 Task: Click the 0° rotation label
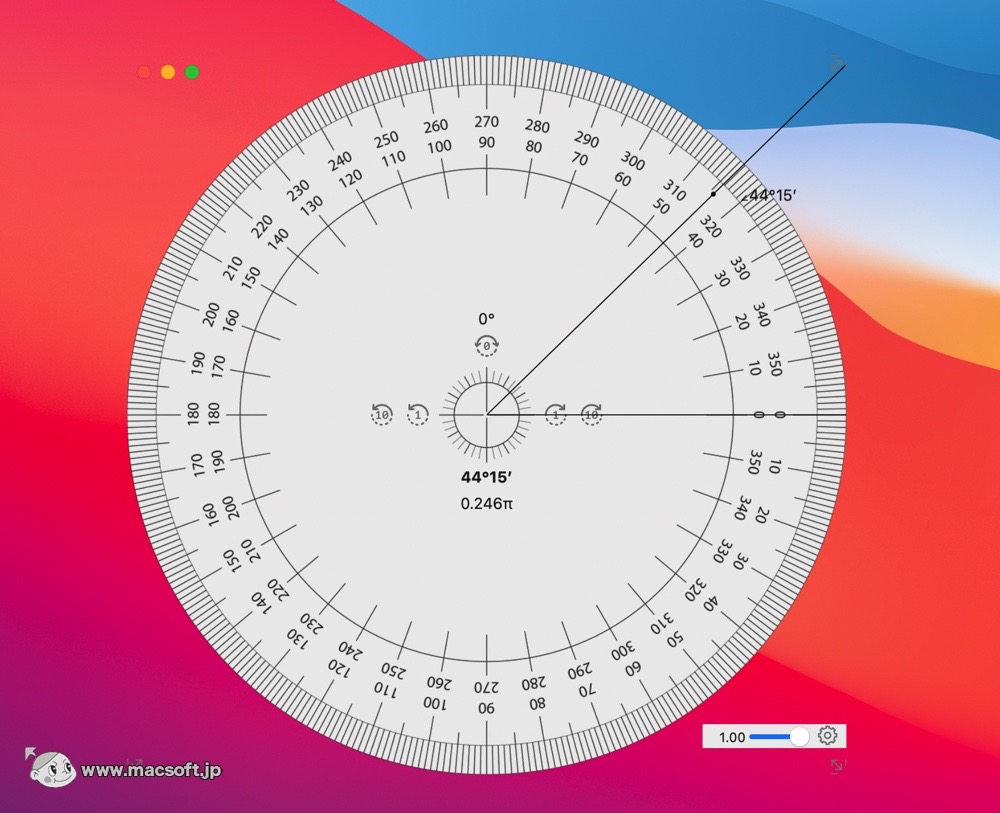click(486, 319)
